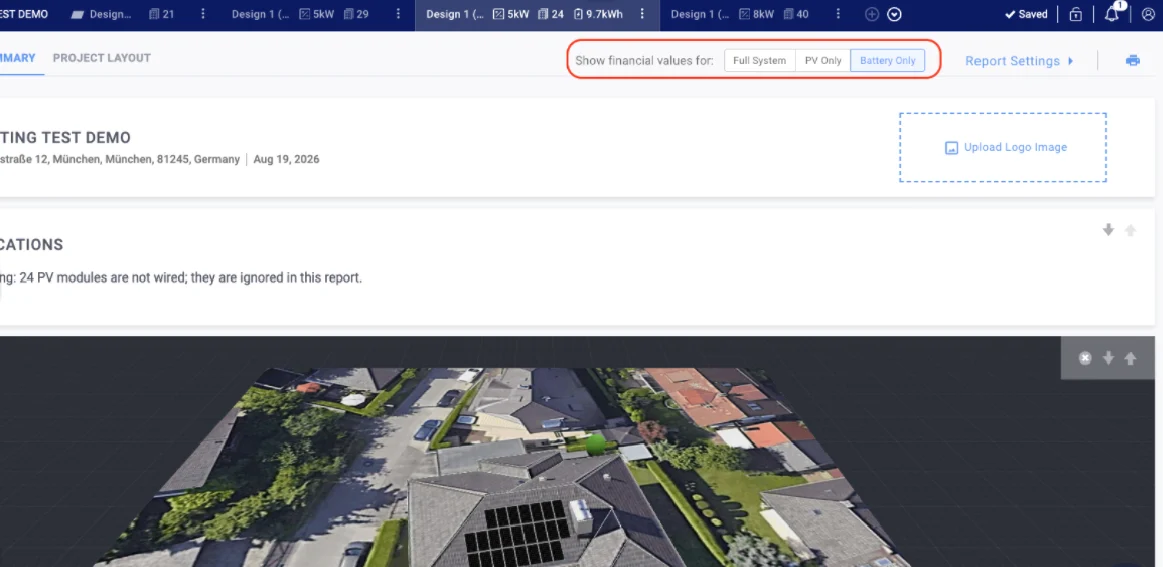The width and height of the screenshot is (1163, 567).
Task: Show financial values for Battery Only
Action: pos(888,61)
